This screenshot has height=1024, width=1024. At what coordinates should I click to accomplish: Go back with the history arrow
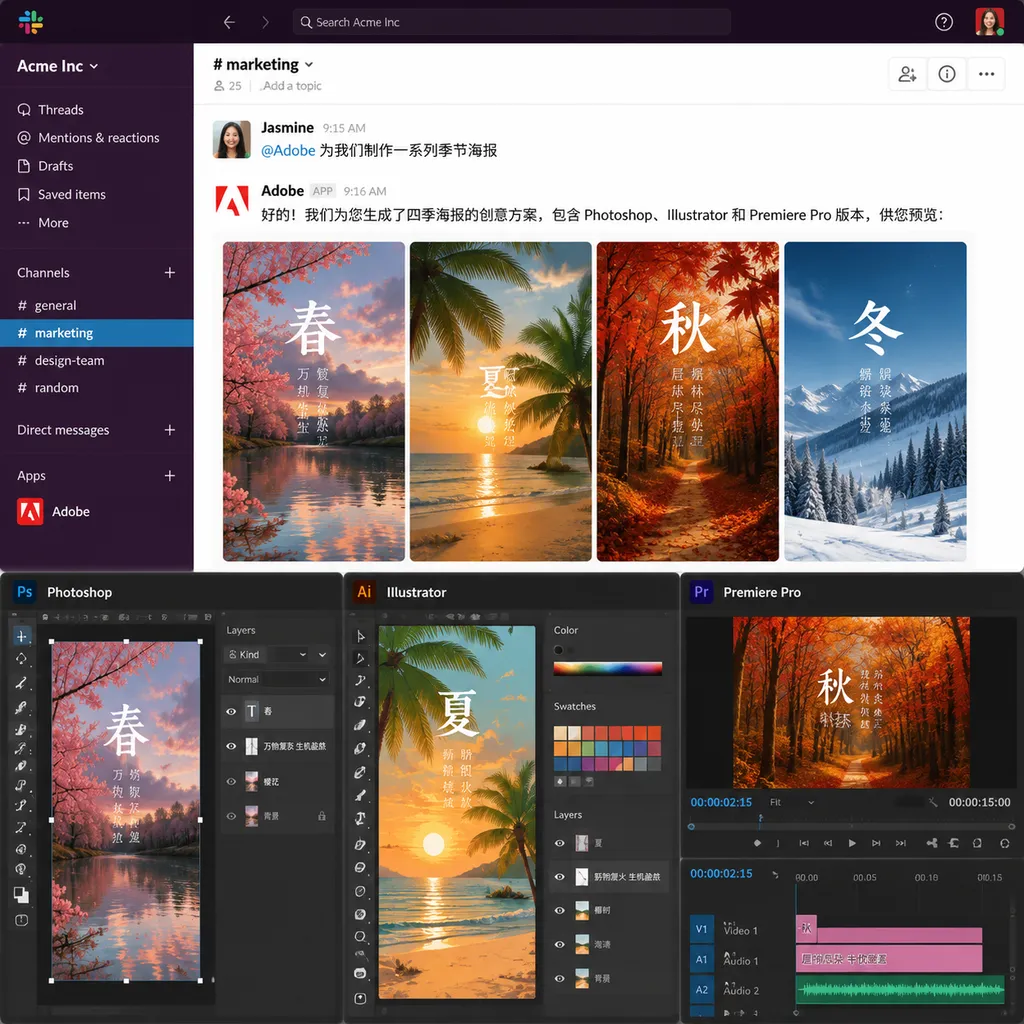pos(229,22)
